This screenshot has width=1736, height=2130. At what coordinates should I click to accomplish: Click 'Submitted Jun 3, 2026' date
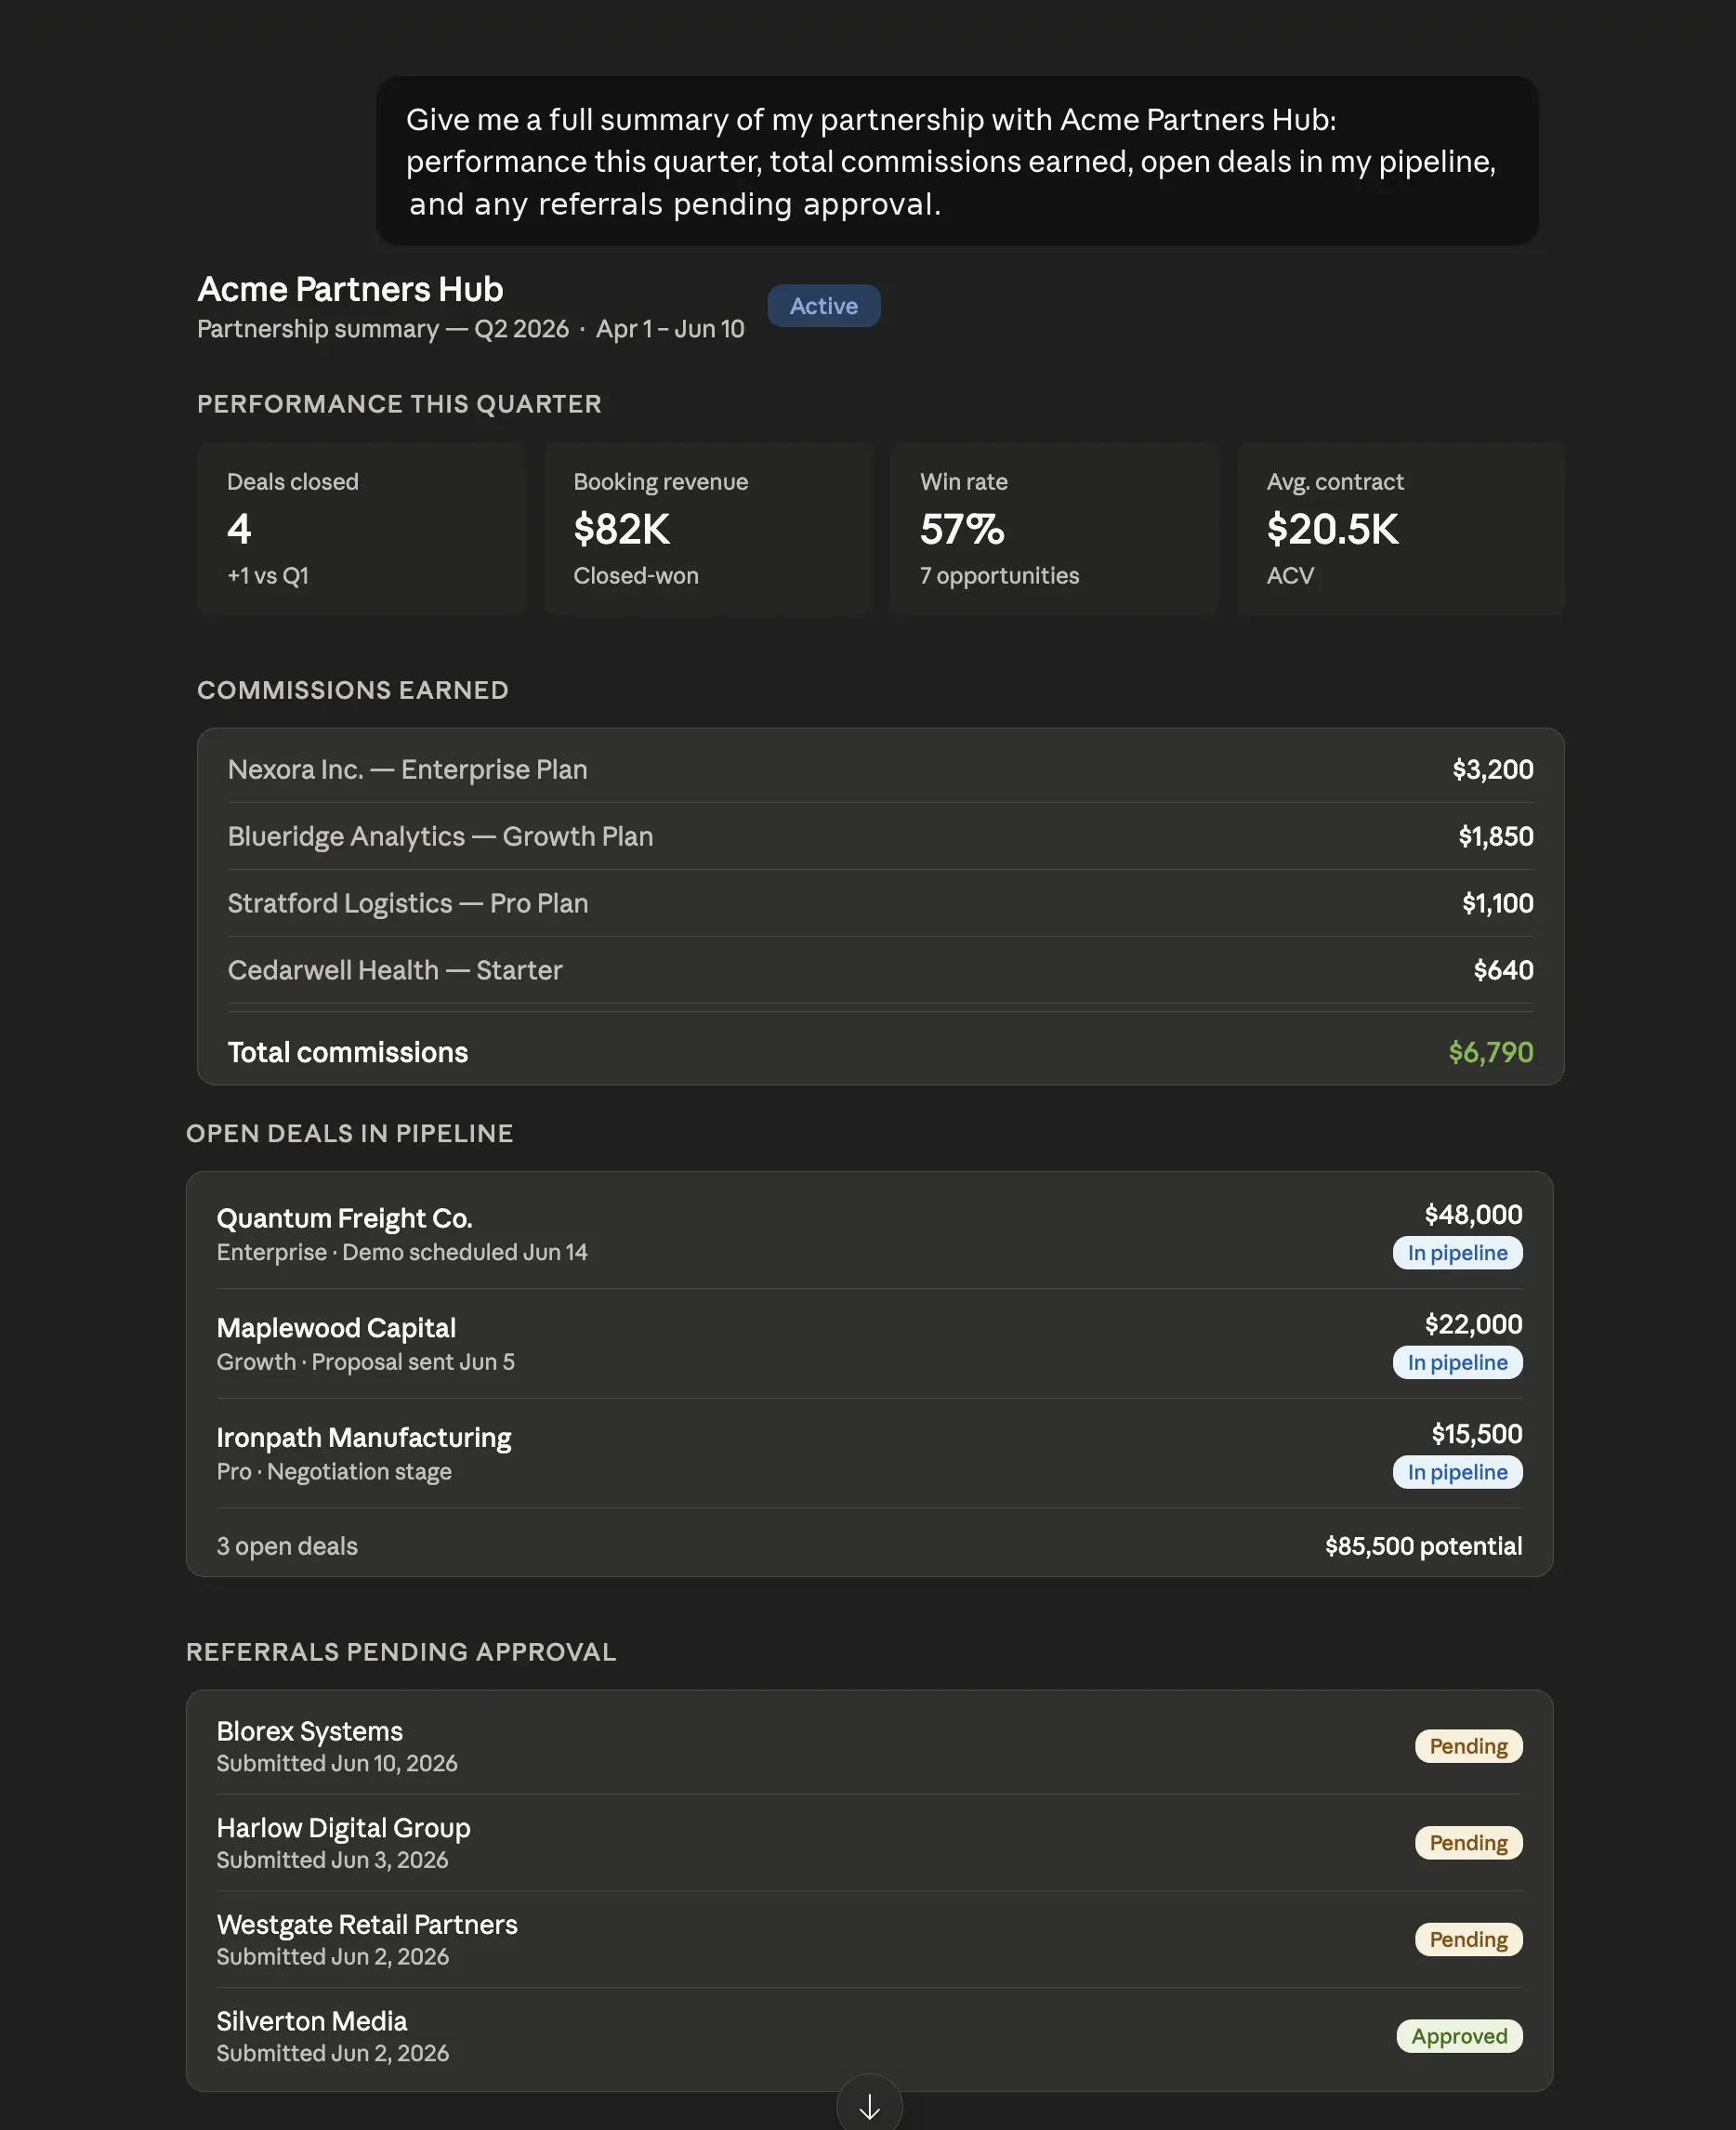[x=332, y=1860]
